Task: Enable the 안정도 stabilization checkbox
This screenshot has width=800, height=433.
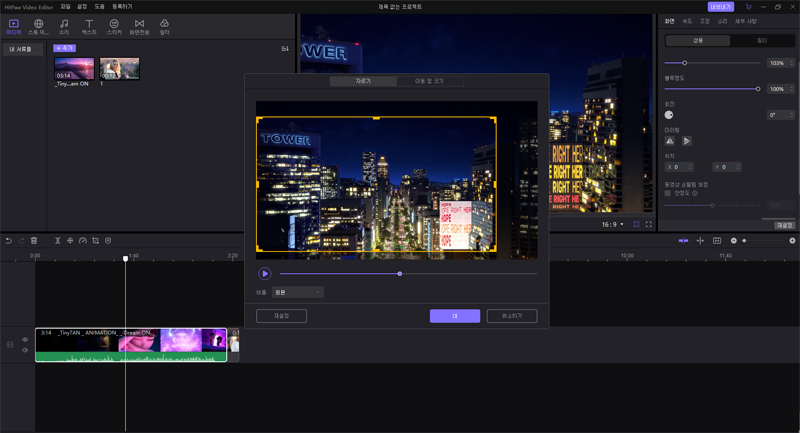Action: [667, 193]
